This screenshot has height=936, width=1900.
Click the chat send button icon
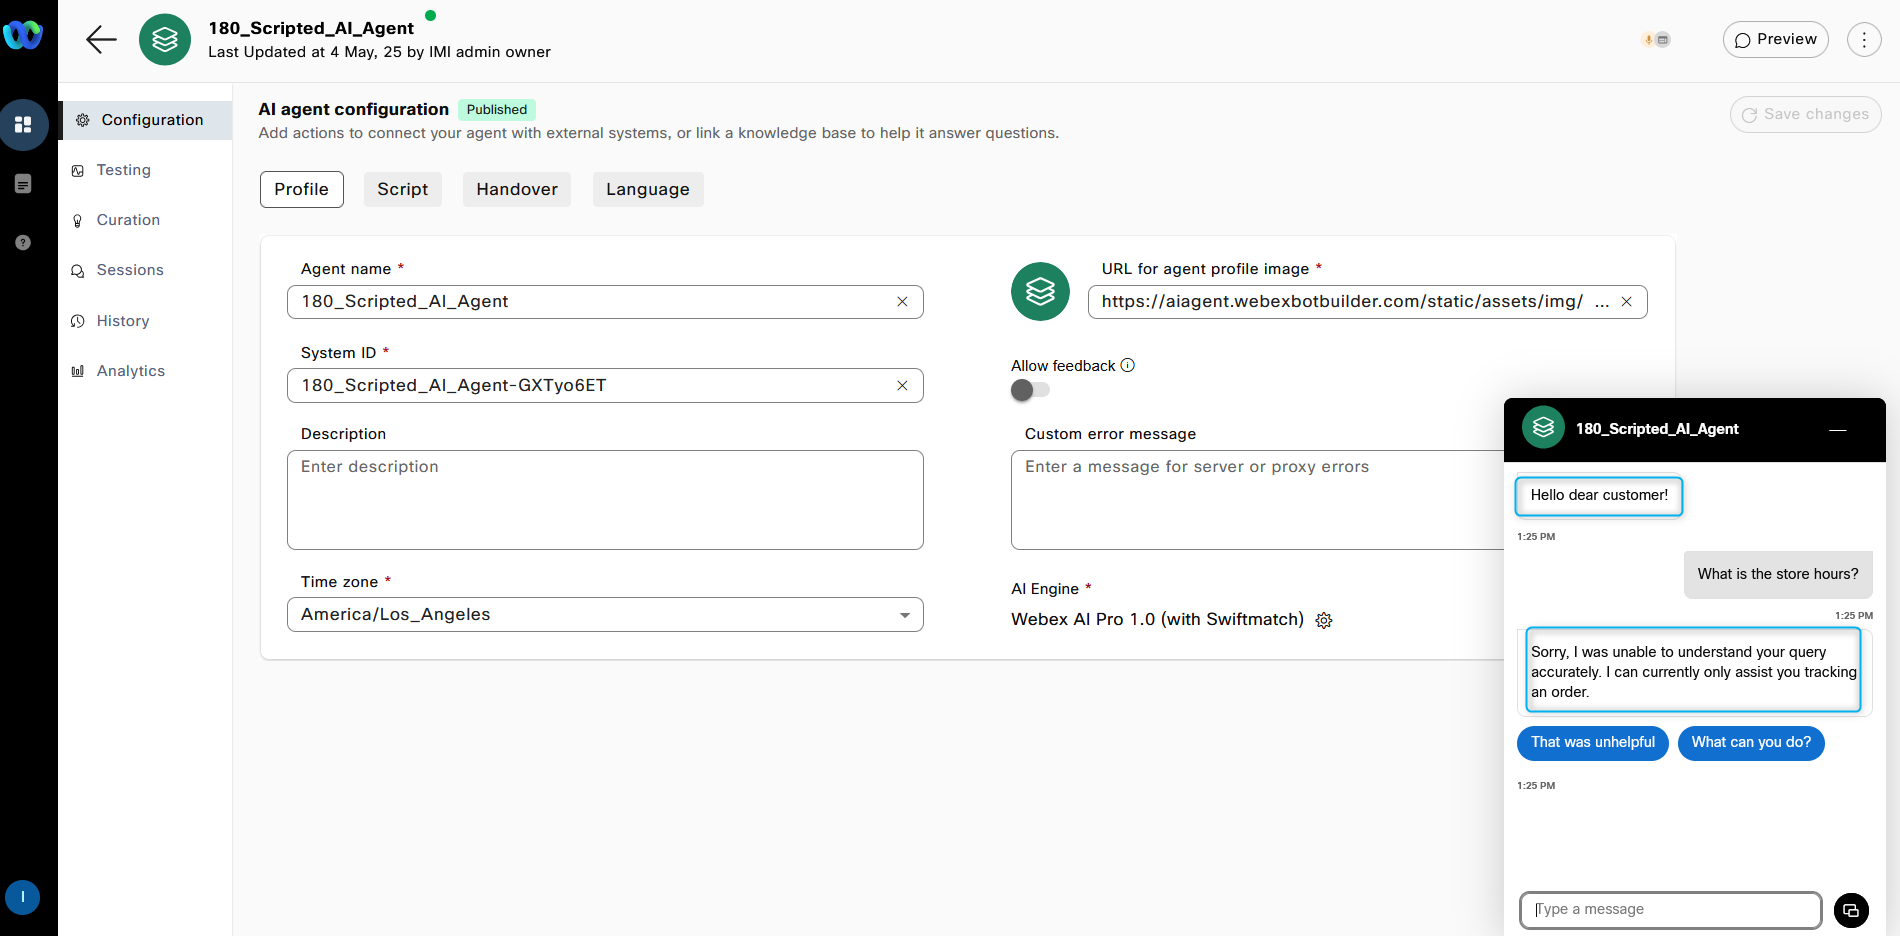(x=1851, y=910)
